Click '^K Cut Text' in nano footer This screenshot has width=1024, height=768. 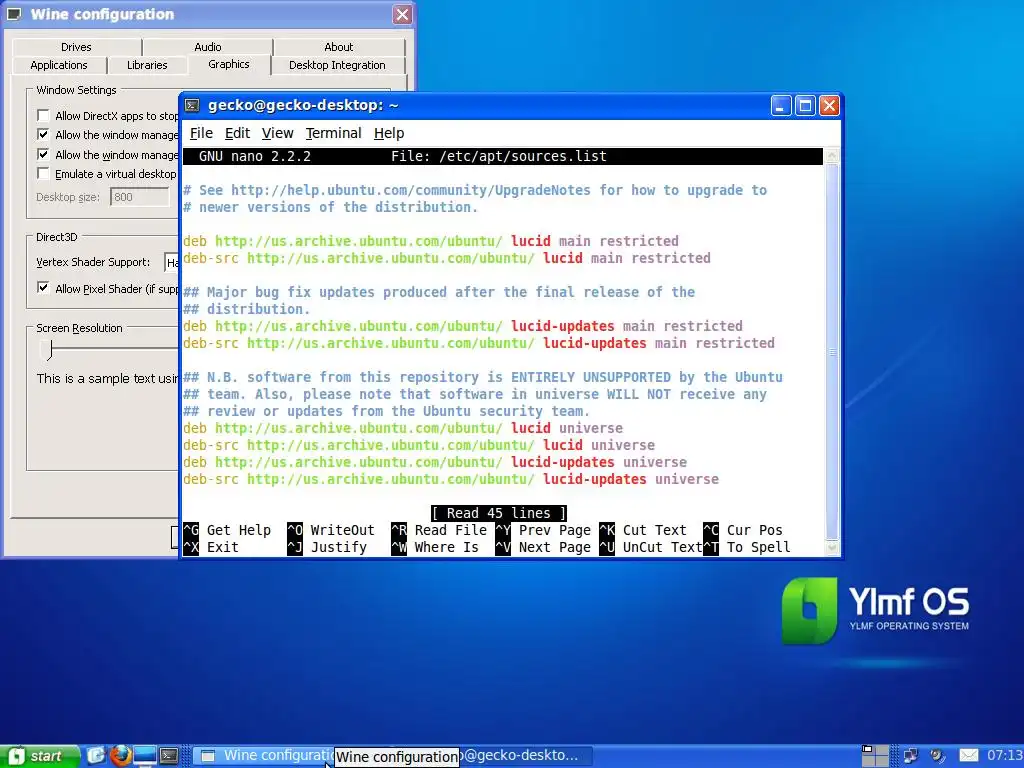(643, 530)
